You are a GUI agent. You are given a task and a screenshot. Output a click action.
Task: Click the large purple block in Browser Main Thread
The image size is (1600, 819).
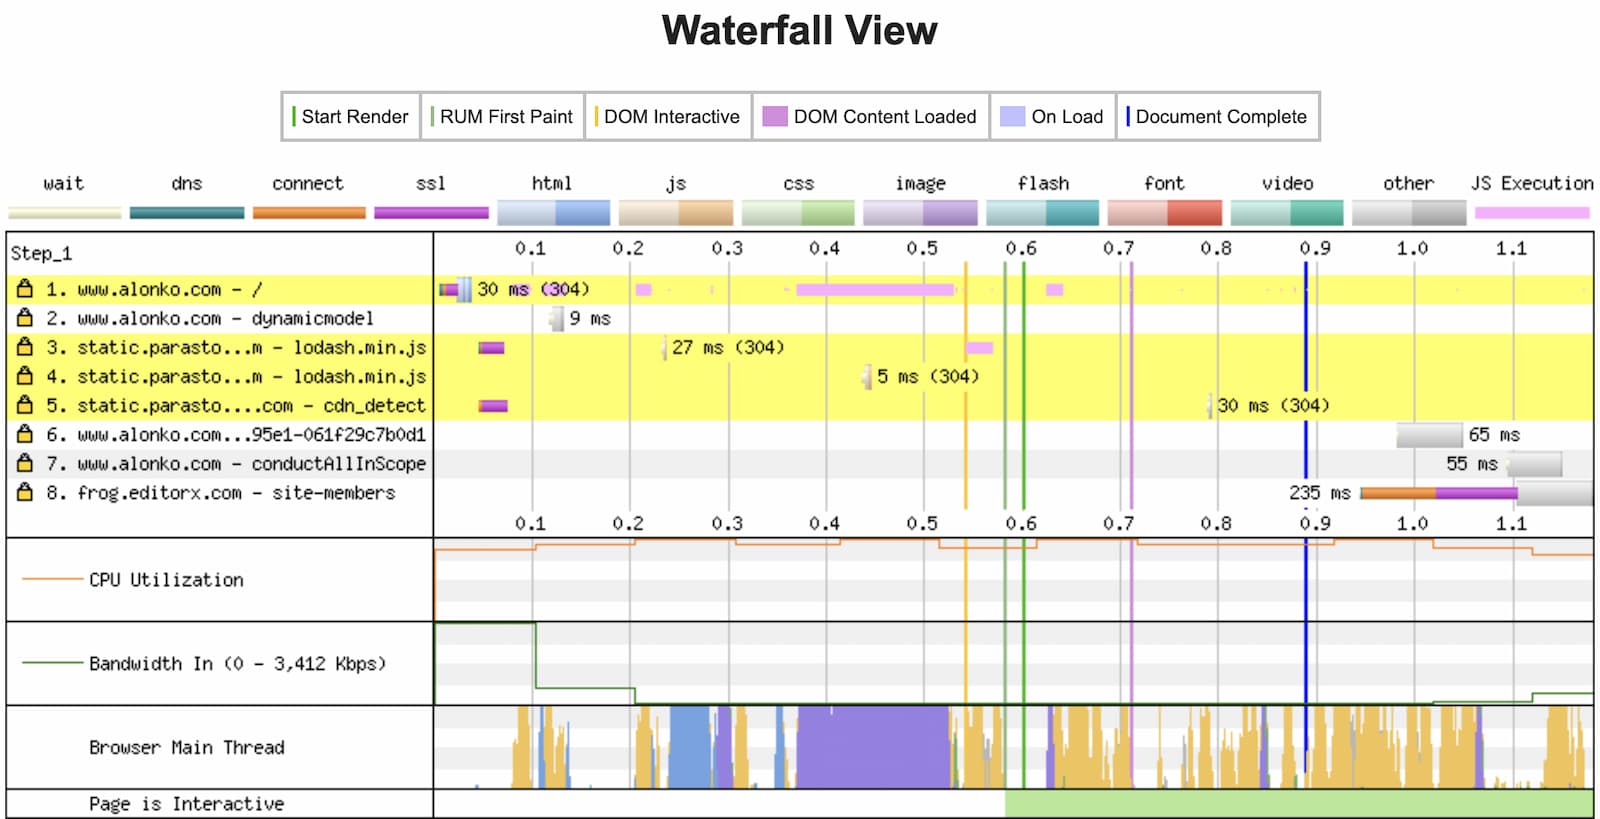[872, 747]
